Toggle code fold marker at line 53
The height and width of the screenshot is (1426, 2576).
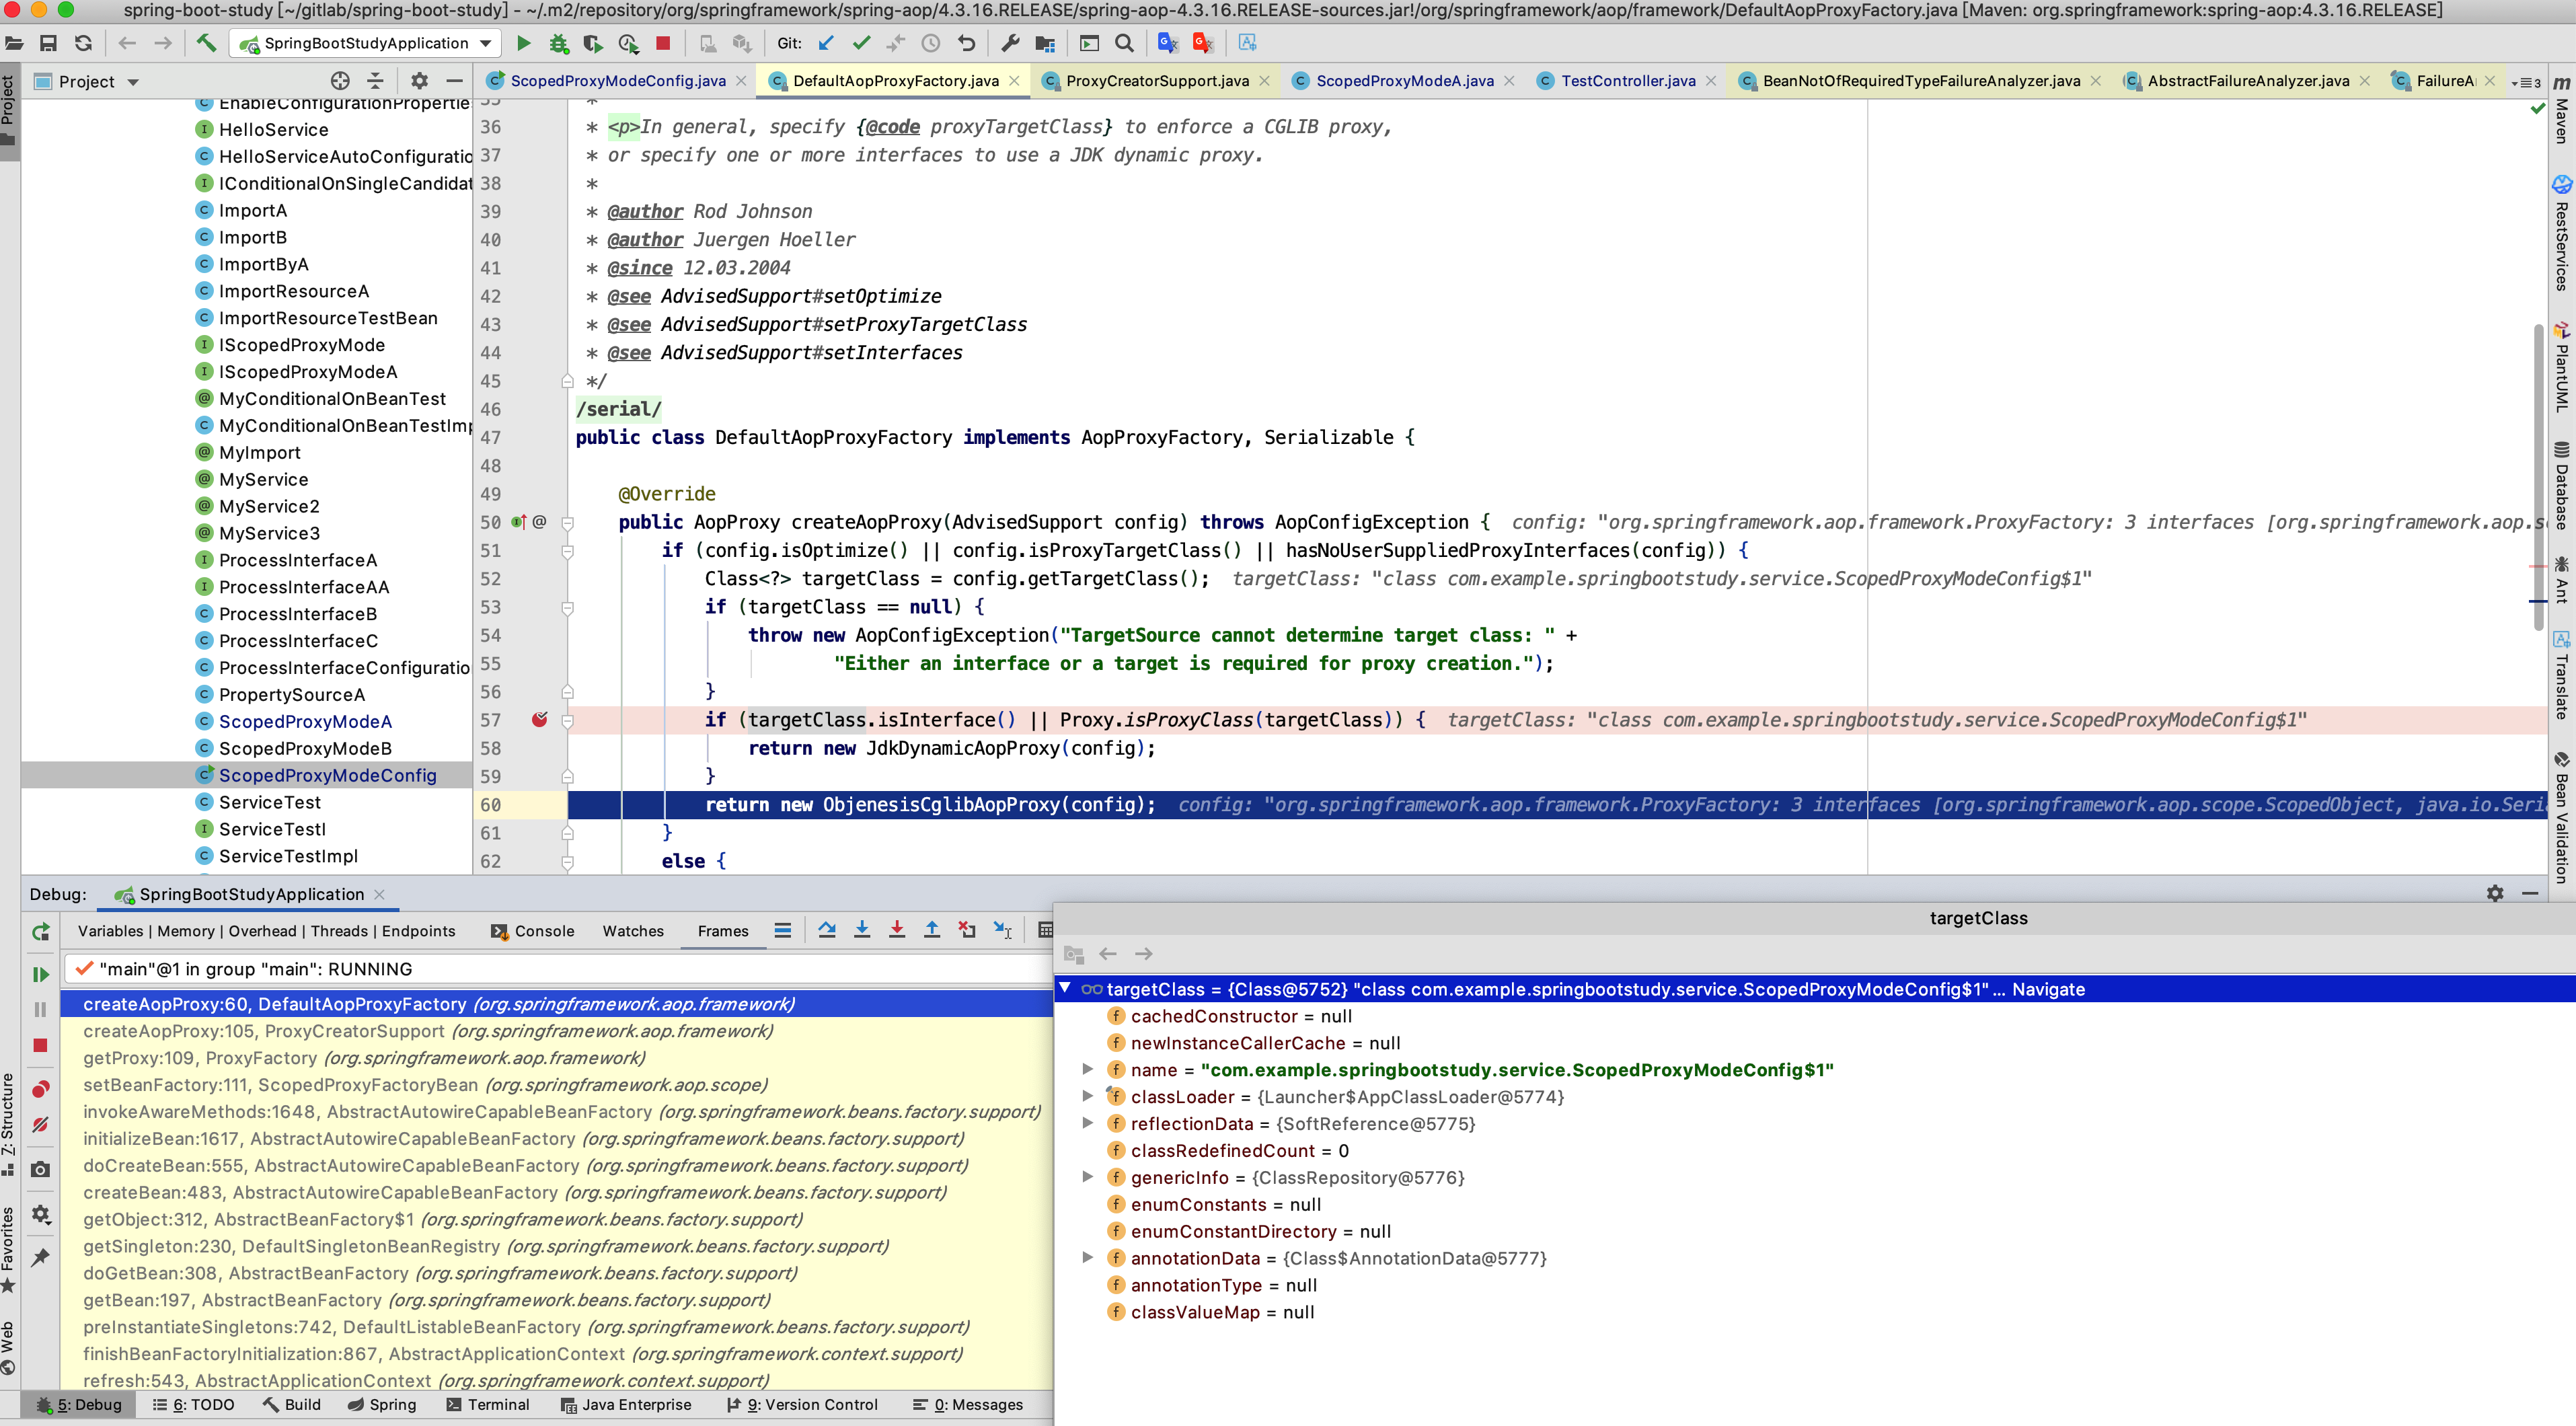click(x=567, y=607)
